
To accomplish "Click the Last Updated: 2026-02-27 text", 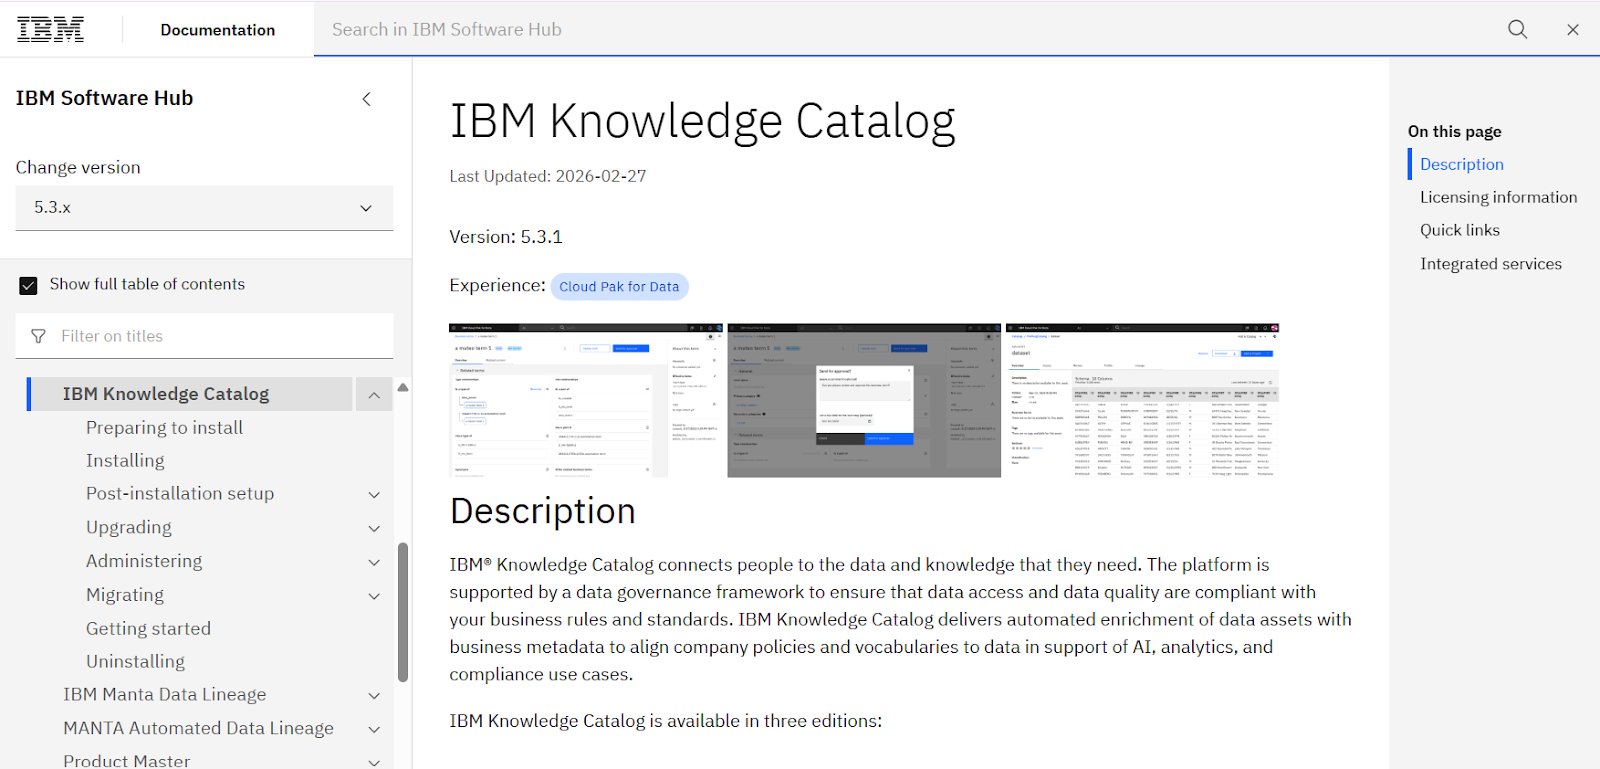I will [x=548, y=176].
